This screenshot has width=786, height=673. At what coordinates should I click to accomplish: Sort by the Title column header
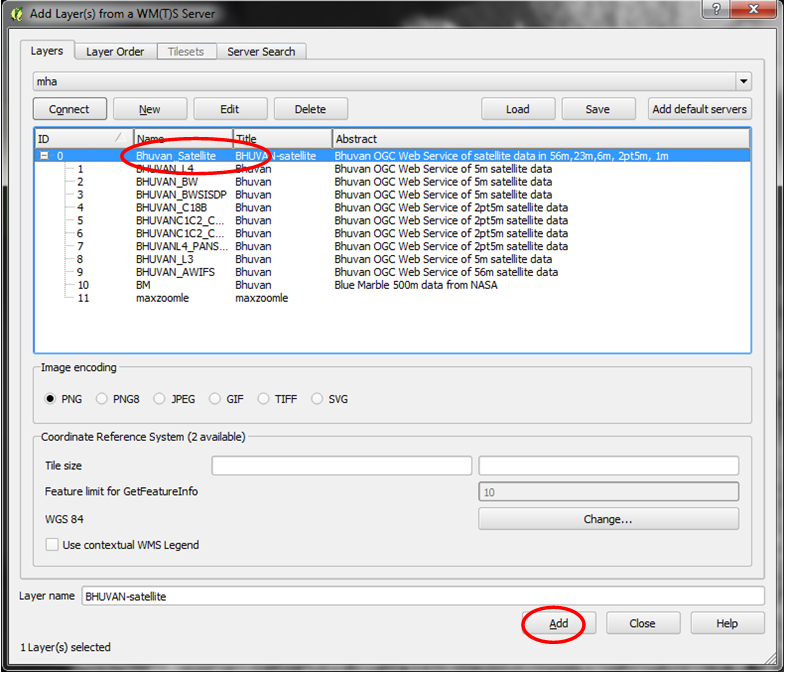tap(283, 139)
